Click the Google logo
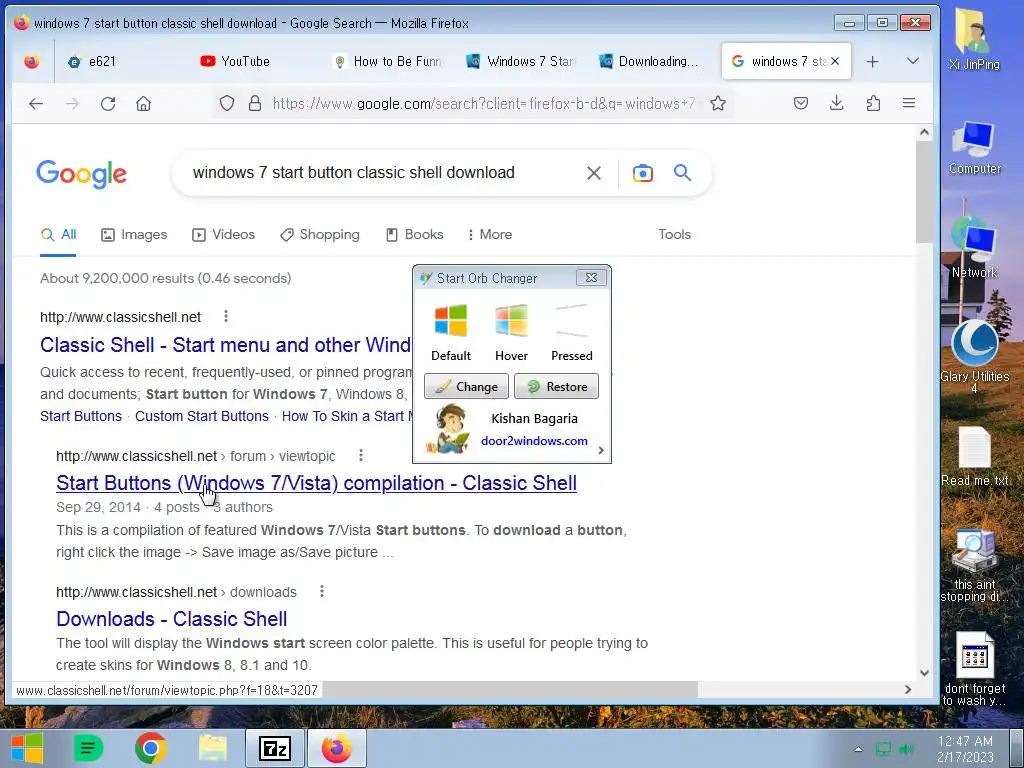This screenshot has width=1024, height=768. 82,174
